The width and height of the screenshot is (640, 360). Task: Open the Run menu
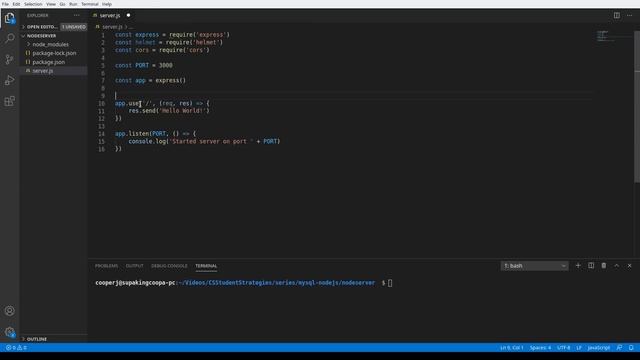(73, 4)
